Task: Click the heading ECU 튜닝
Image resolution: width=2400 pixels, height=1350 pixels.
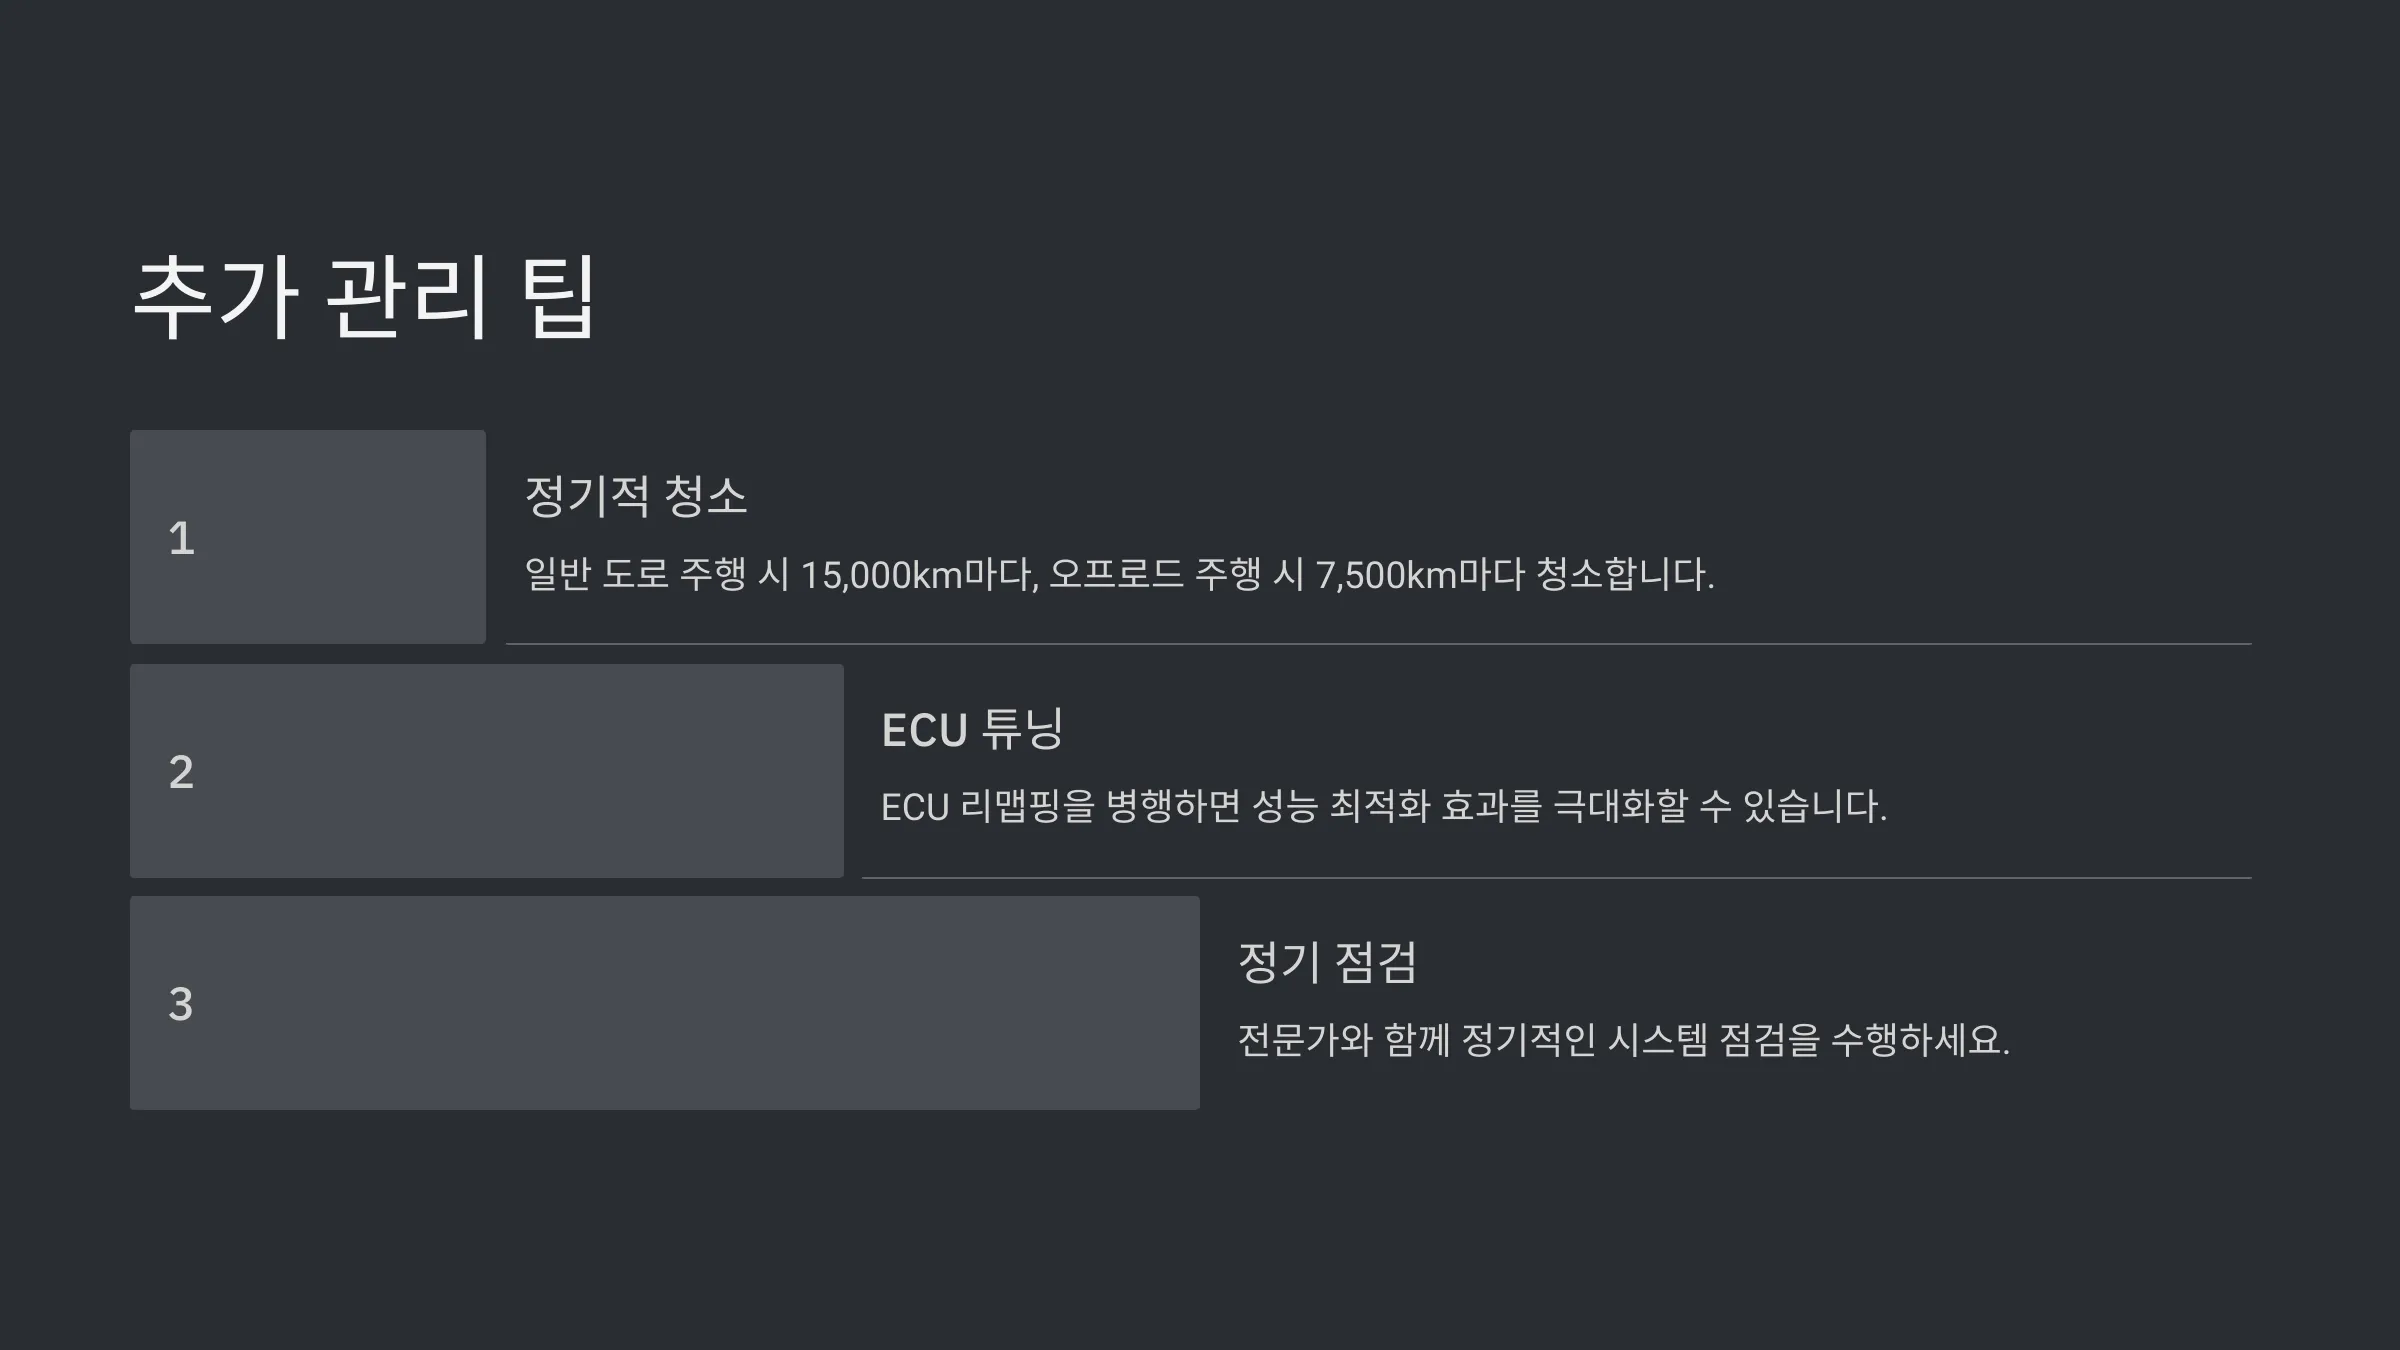Action: 972,729
